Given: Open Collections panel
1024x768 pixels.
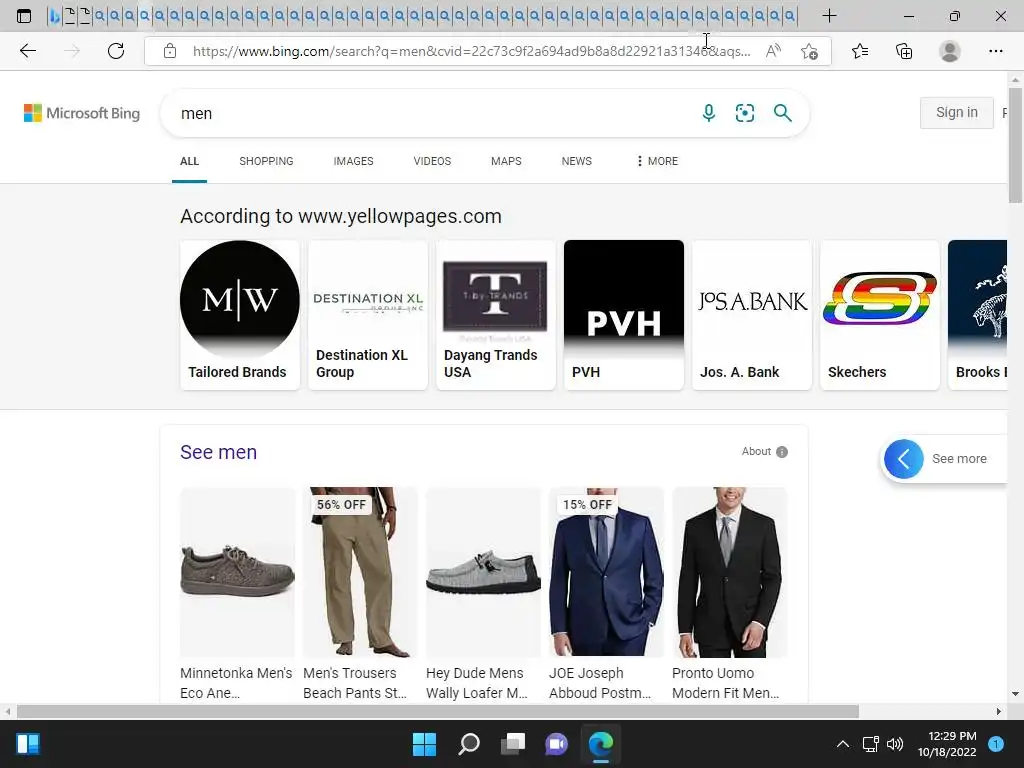Looking at the screenshot, I should coord(904,51).
